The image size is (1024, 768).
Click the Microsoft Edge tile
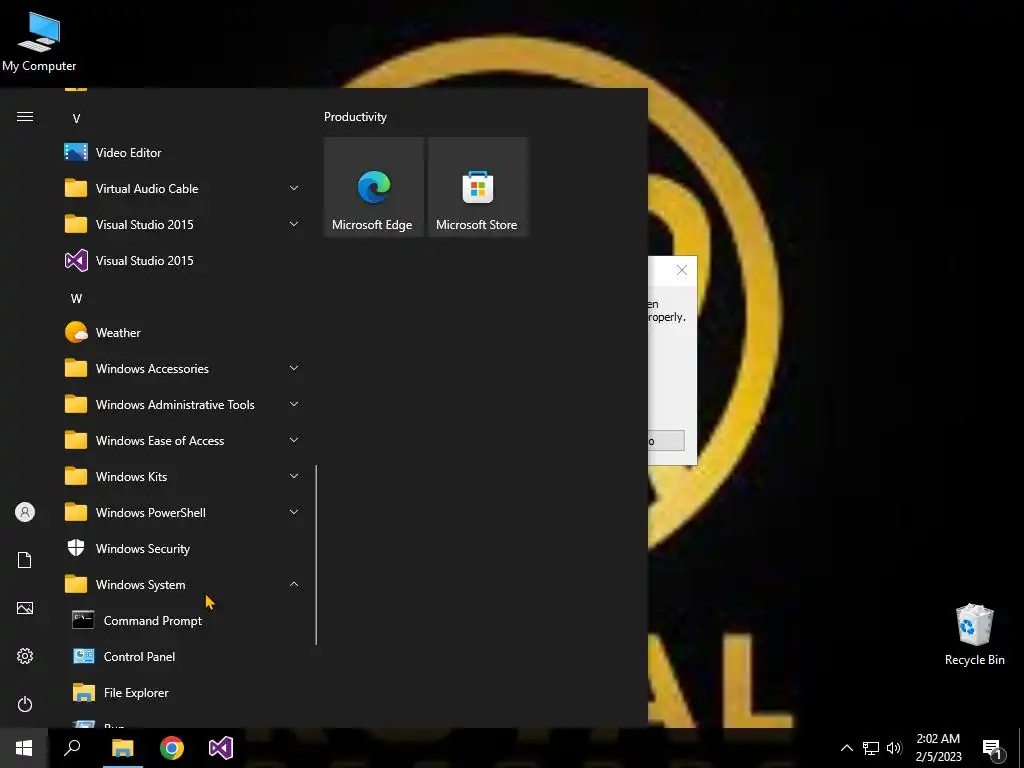pos(374,187)
